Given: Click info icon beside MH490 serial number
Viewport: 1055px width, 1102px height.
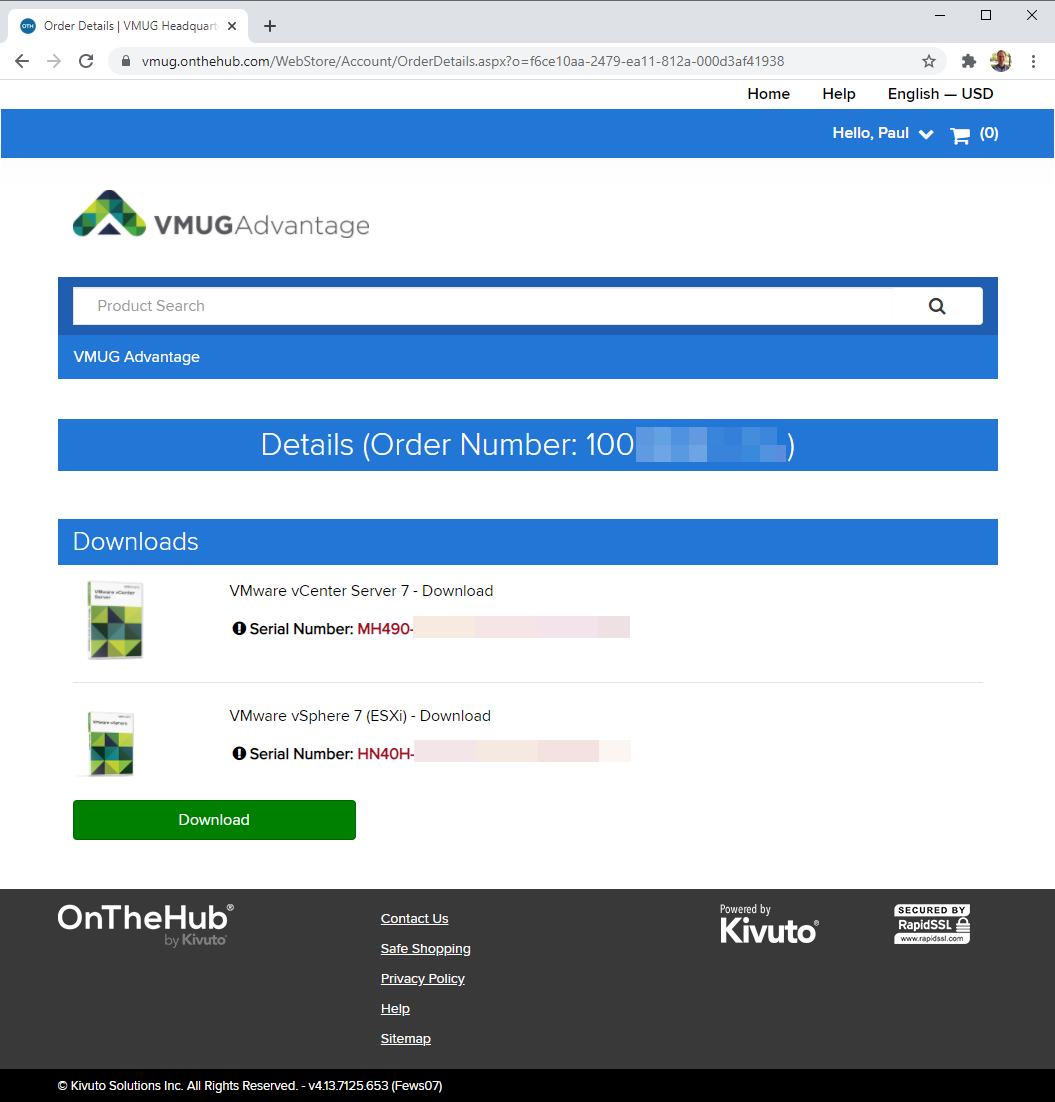Looking at the screenshot, I should [x=239, y=628].
